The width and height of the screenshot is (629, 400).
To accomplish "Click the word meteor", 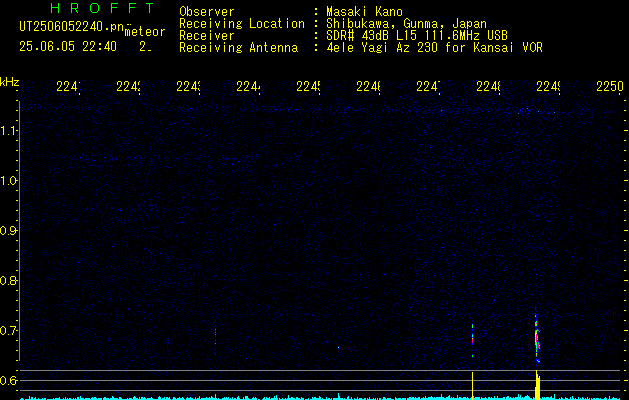I will pyautogui.click(x=145, y=32).
